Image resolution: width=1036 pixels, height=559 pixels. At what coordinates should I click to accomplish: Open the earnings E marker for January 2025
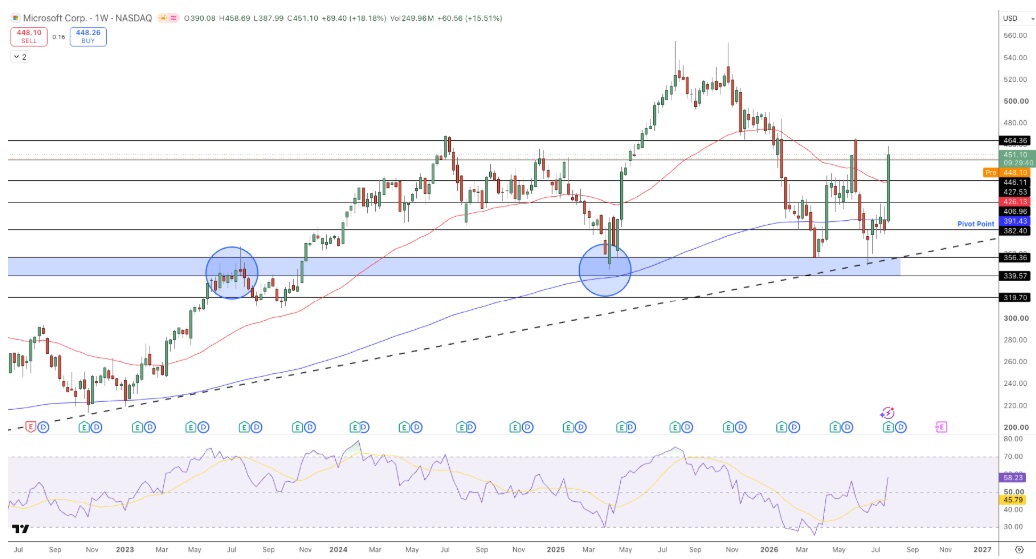coord(568,428)
